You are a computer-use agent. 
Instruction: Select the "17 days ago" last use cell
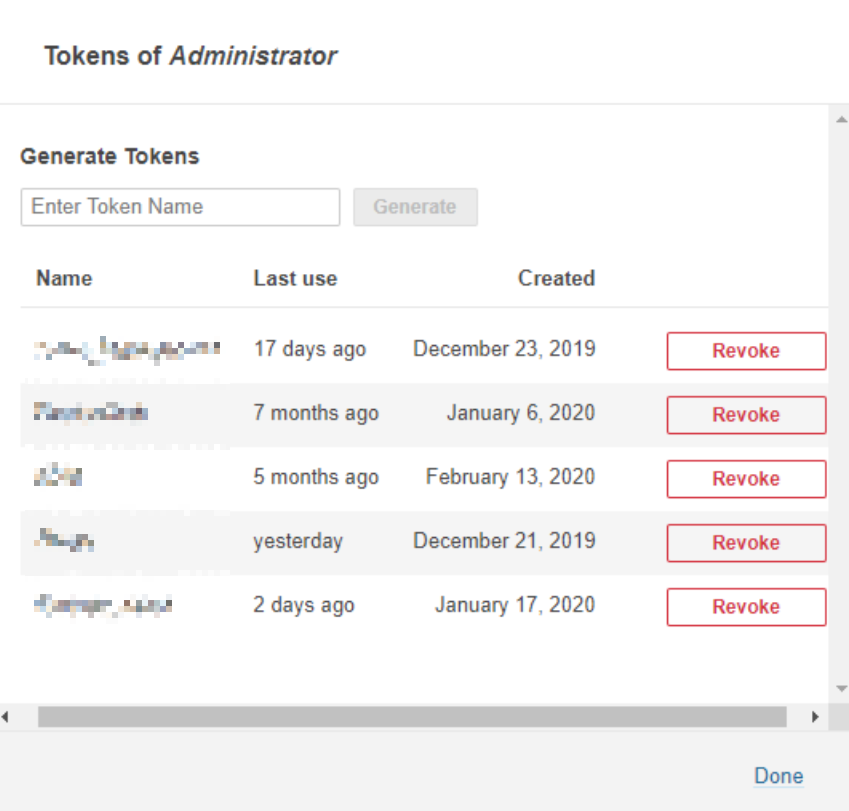click(x=310, y=349)
